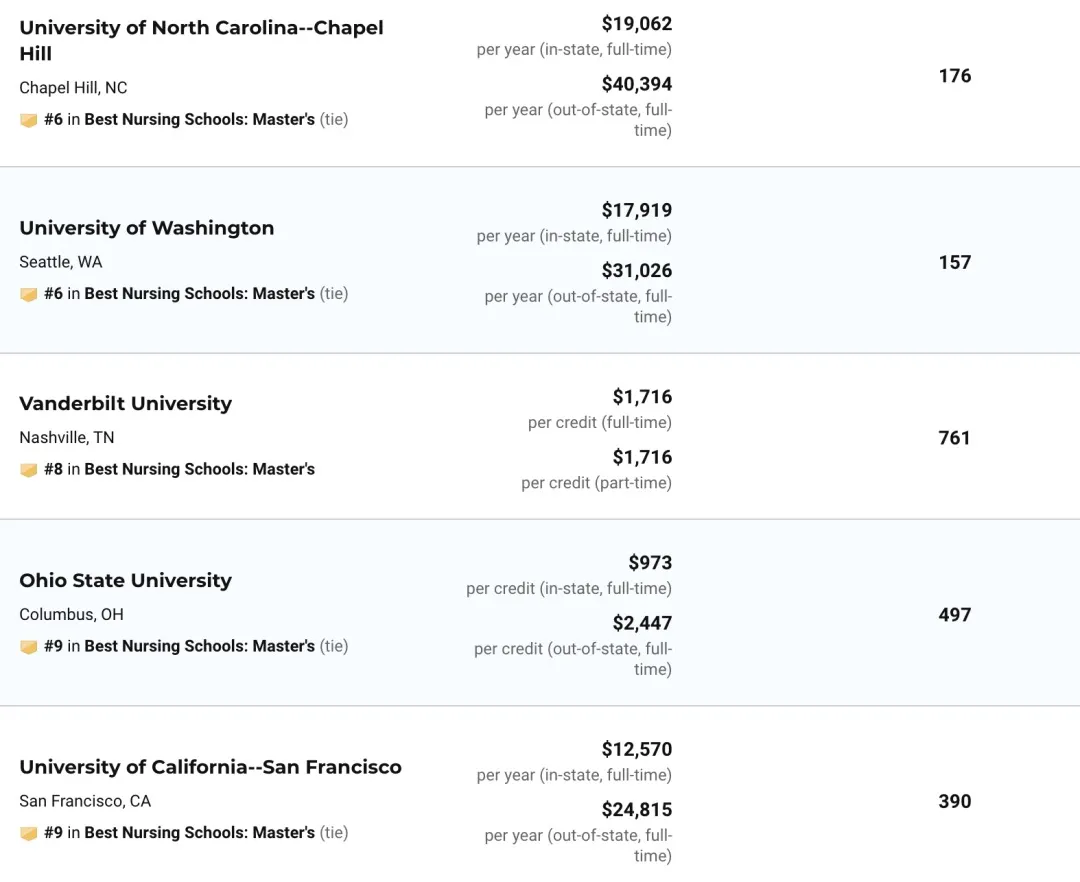Screen dimensions: 1080x882
Task: Click the ranking badge icon for University of Washington
Action: tap(29, 294)
